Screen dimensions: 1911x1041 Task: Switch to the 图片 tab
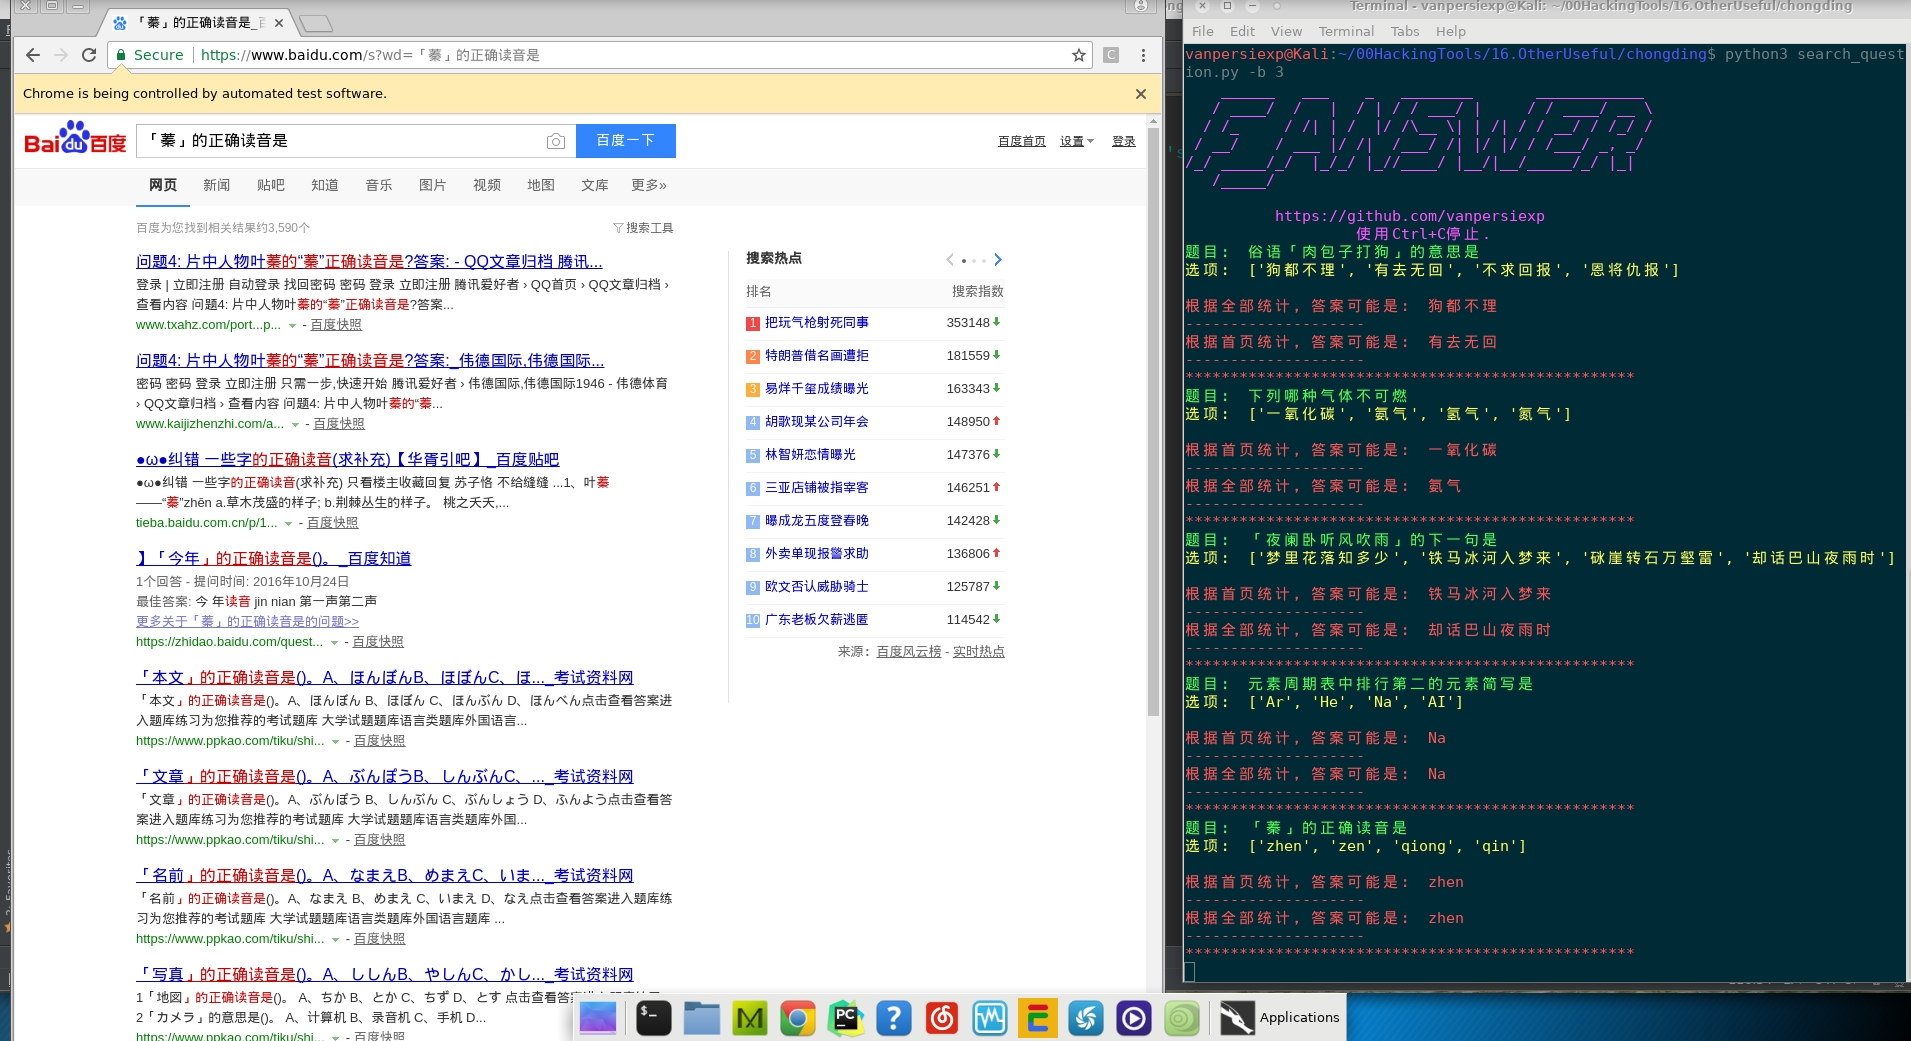433,185
